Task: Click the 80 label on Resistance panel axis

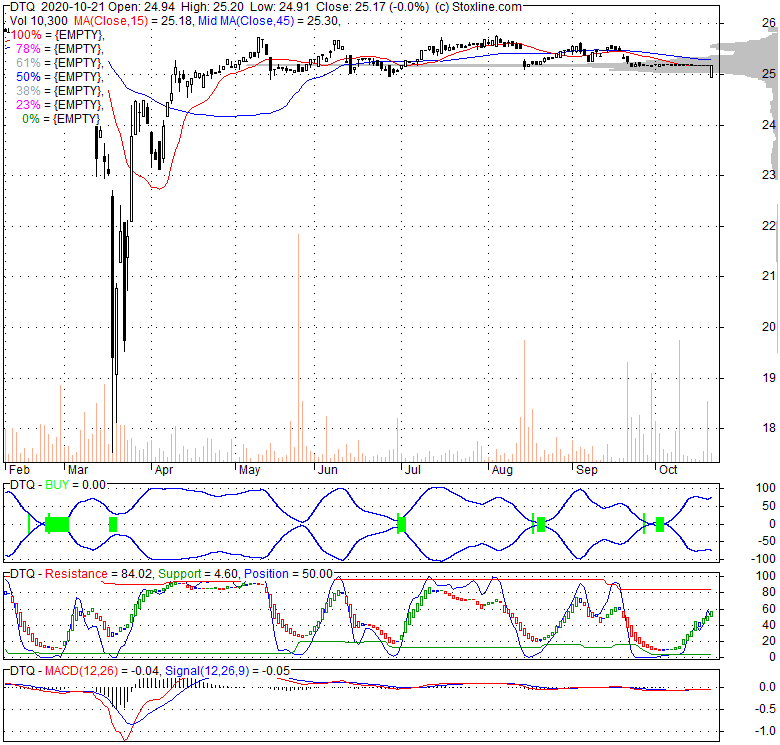Action: click(x=769, y=592)
